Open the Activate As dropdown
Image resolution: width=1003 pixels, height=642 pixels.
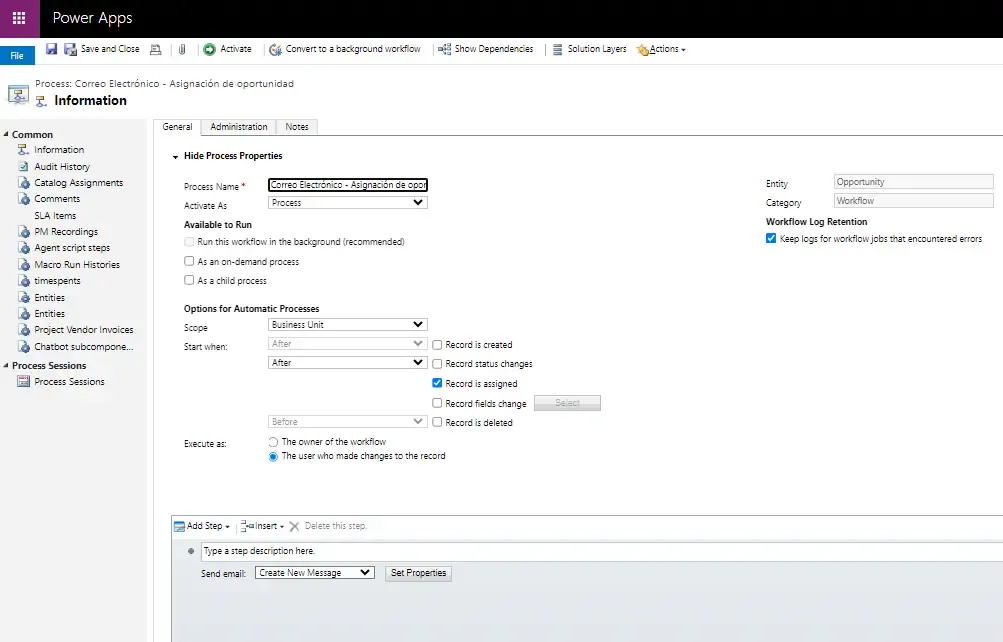pos(348,203)
